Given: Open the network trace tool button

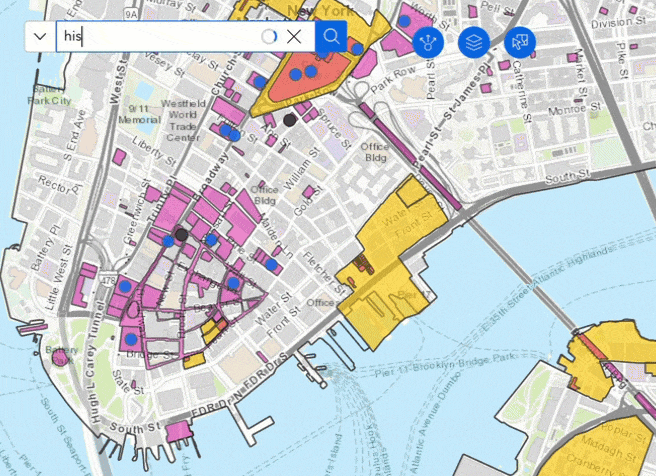Looking at the screenshot, I should [x=428, y=42].
